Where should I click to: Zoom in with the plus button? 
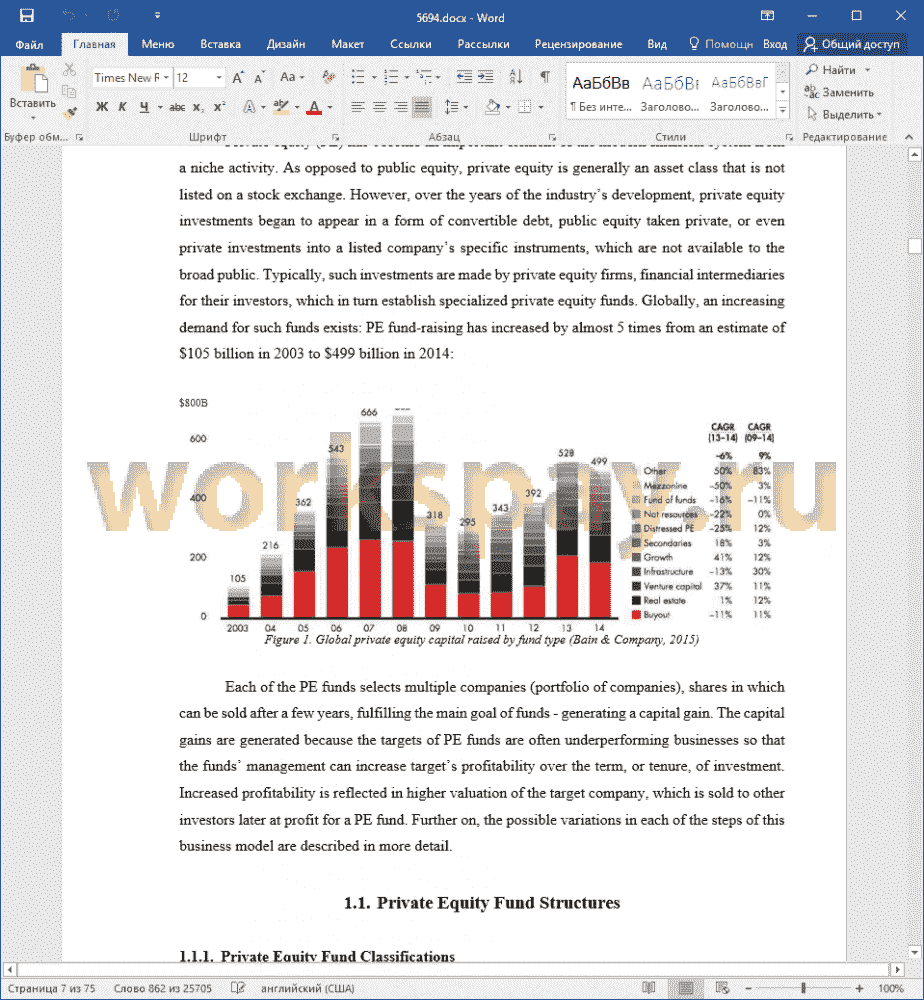[860, 988]
